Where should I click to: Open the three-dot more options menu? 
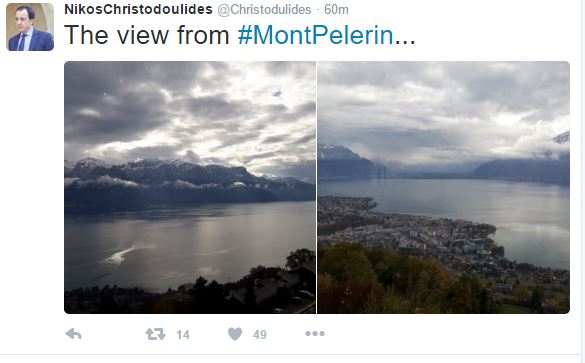pos(315,333)
